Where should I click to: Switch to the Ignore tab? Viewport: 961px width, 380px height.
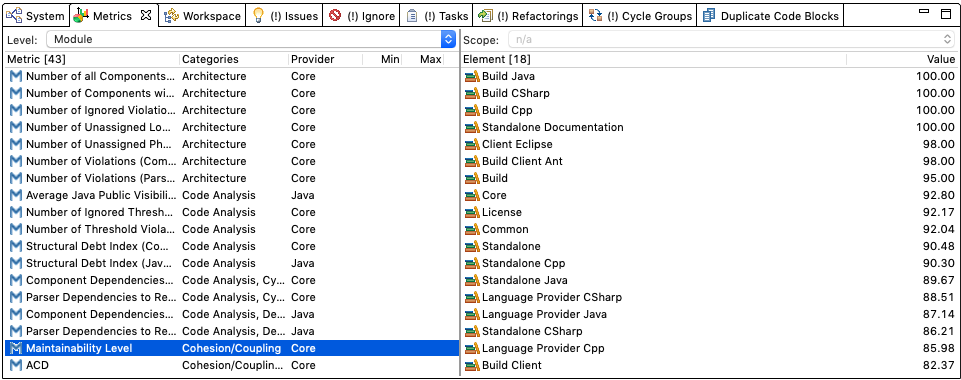pyautogui.click(x=362, y=16)
